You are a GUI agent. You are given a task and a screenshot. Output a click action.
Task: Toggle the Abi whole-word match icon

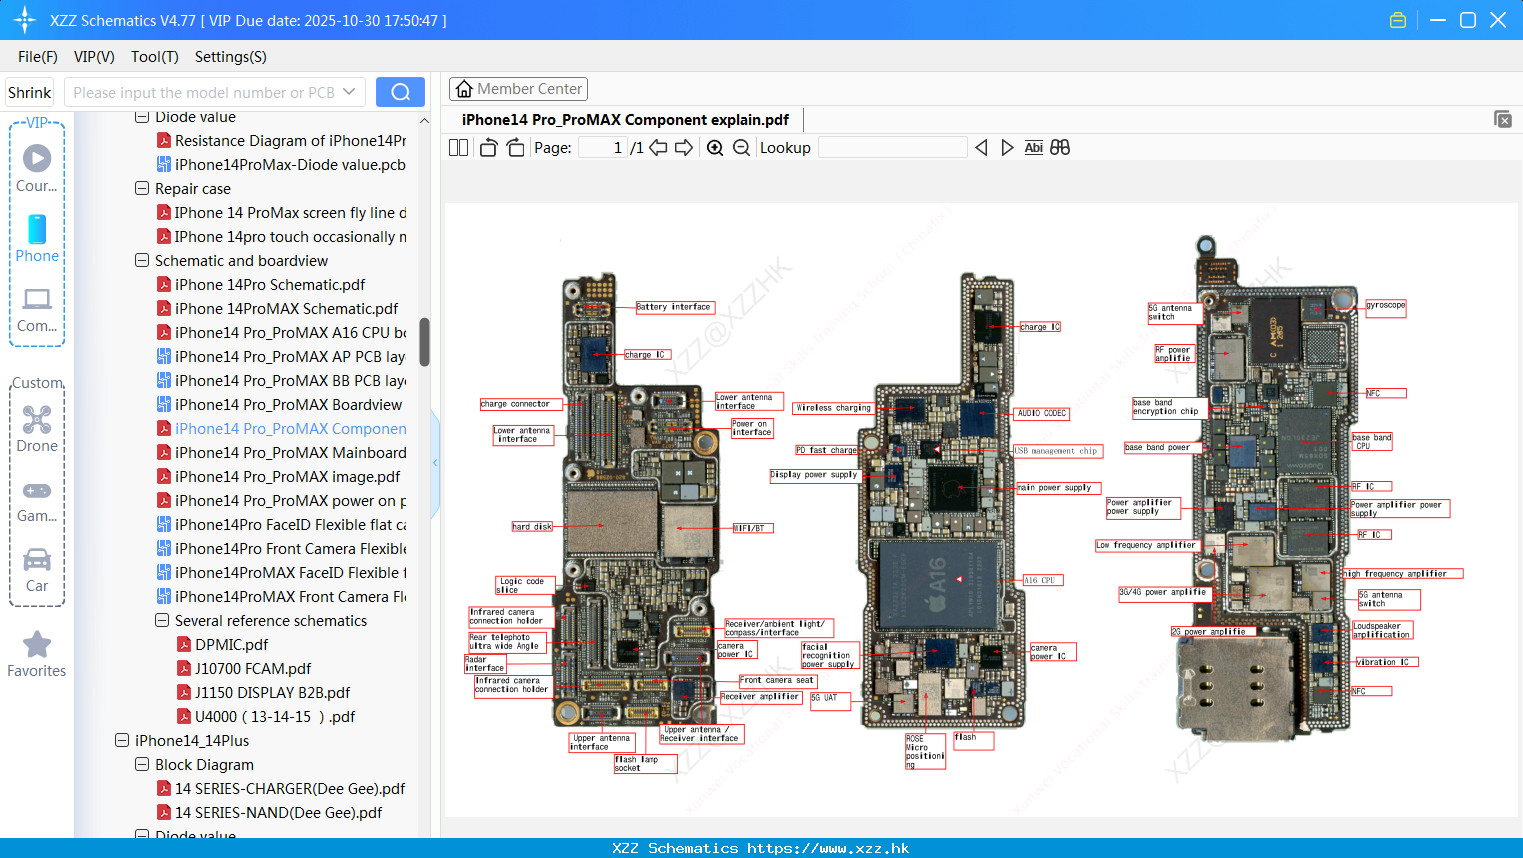tap(1033, 148)
